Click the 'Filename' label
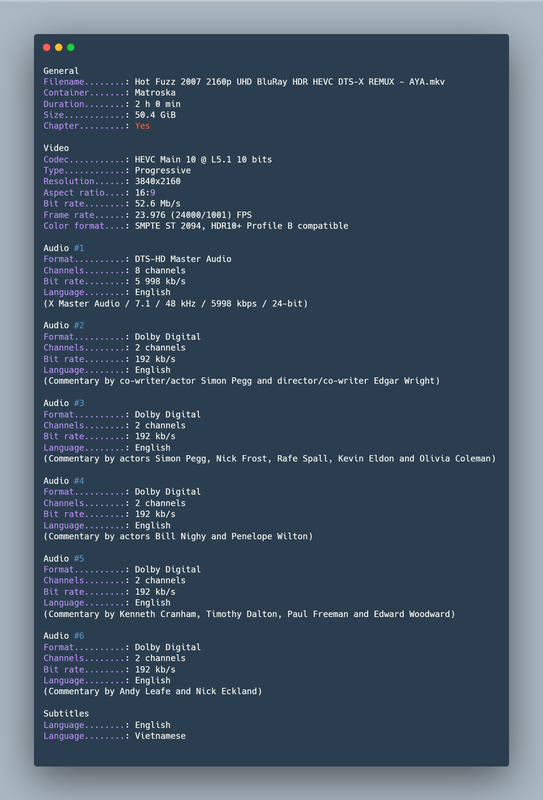This screenshot has width=543, height=800. [64, 82]
